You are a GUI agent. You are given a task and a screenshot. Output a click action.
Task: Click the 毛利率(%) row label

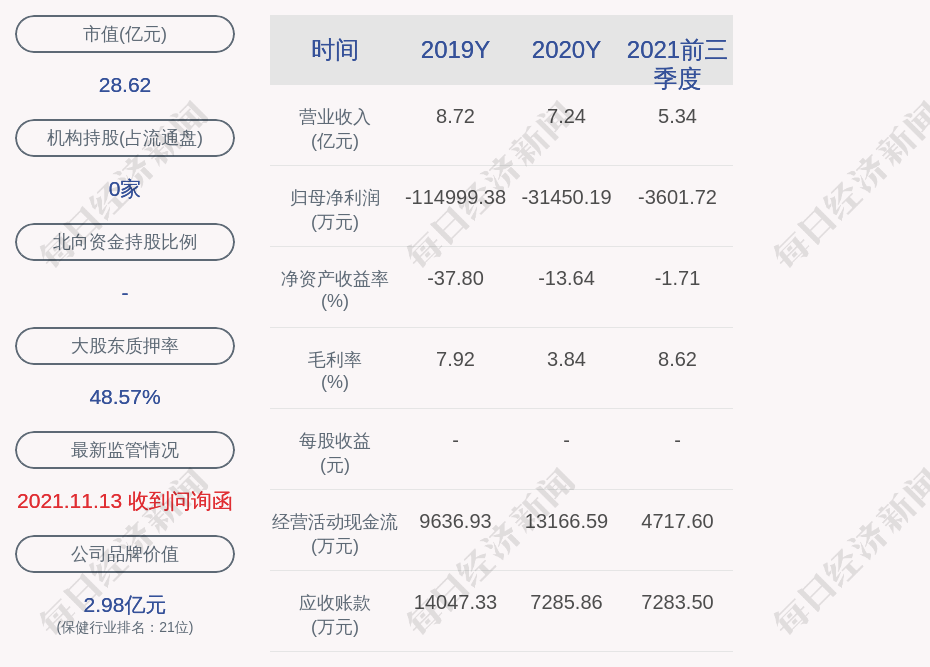[x=335, y=371]
